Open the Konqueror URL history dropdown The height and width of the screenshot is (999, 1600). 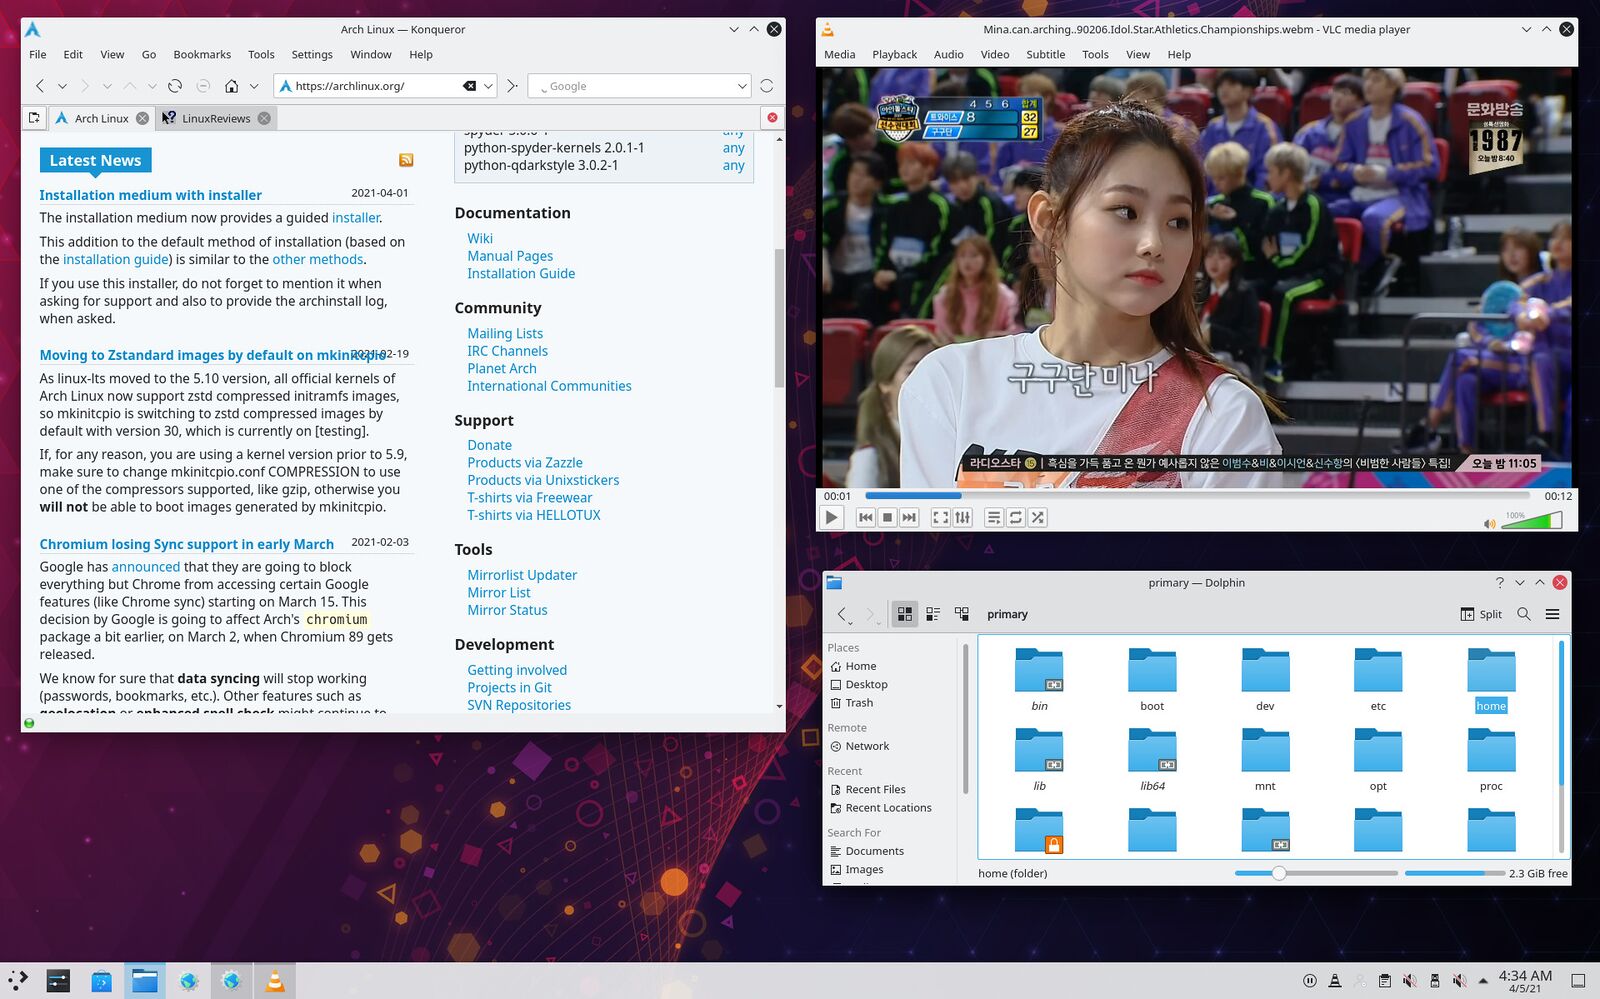point(488,86)
